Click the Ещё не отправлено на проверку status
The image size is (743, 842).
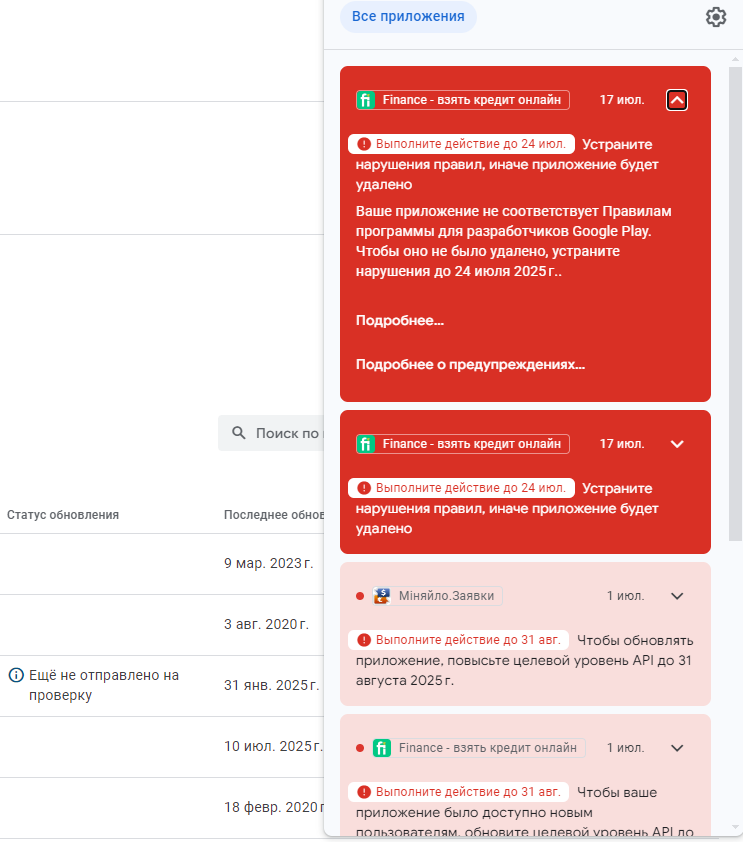pos(104,685)
